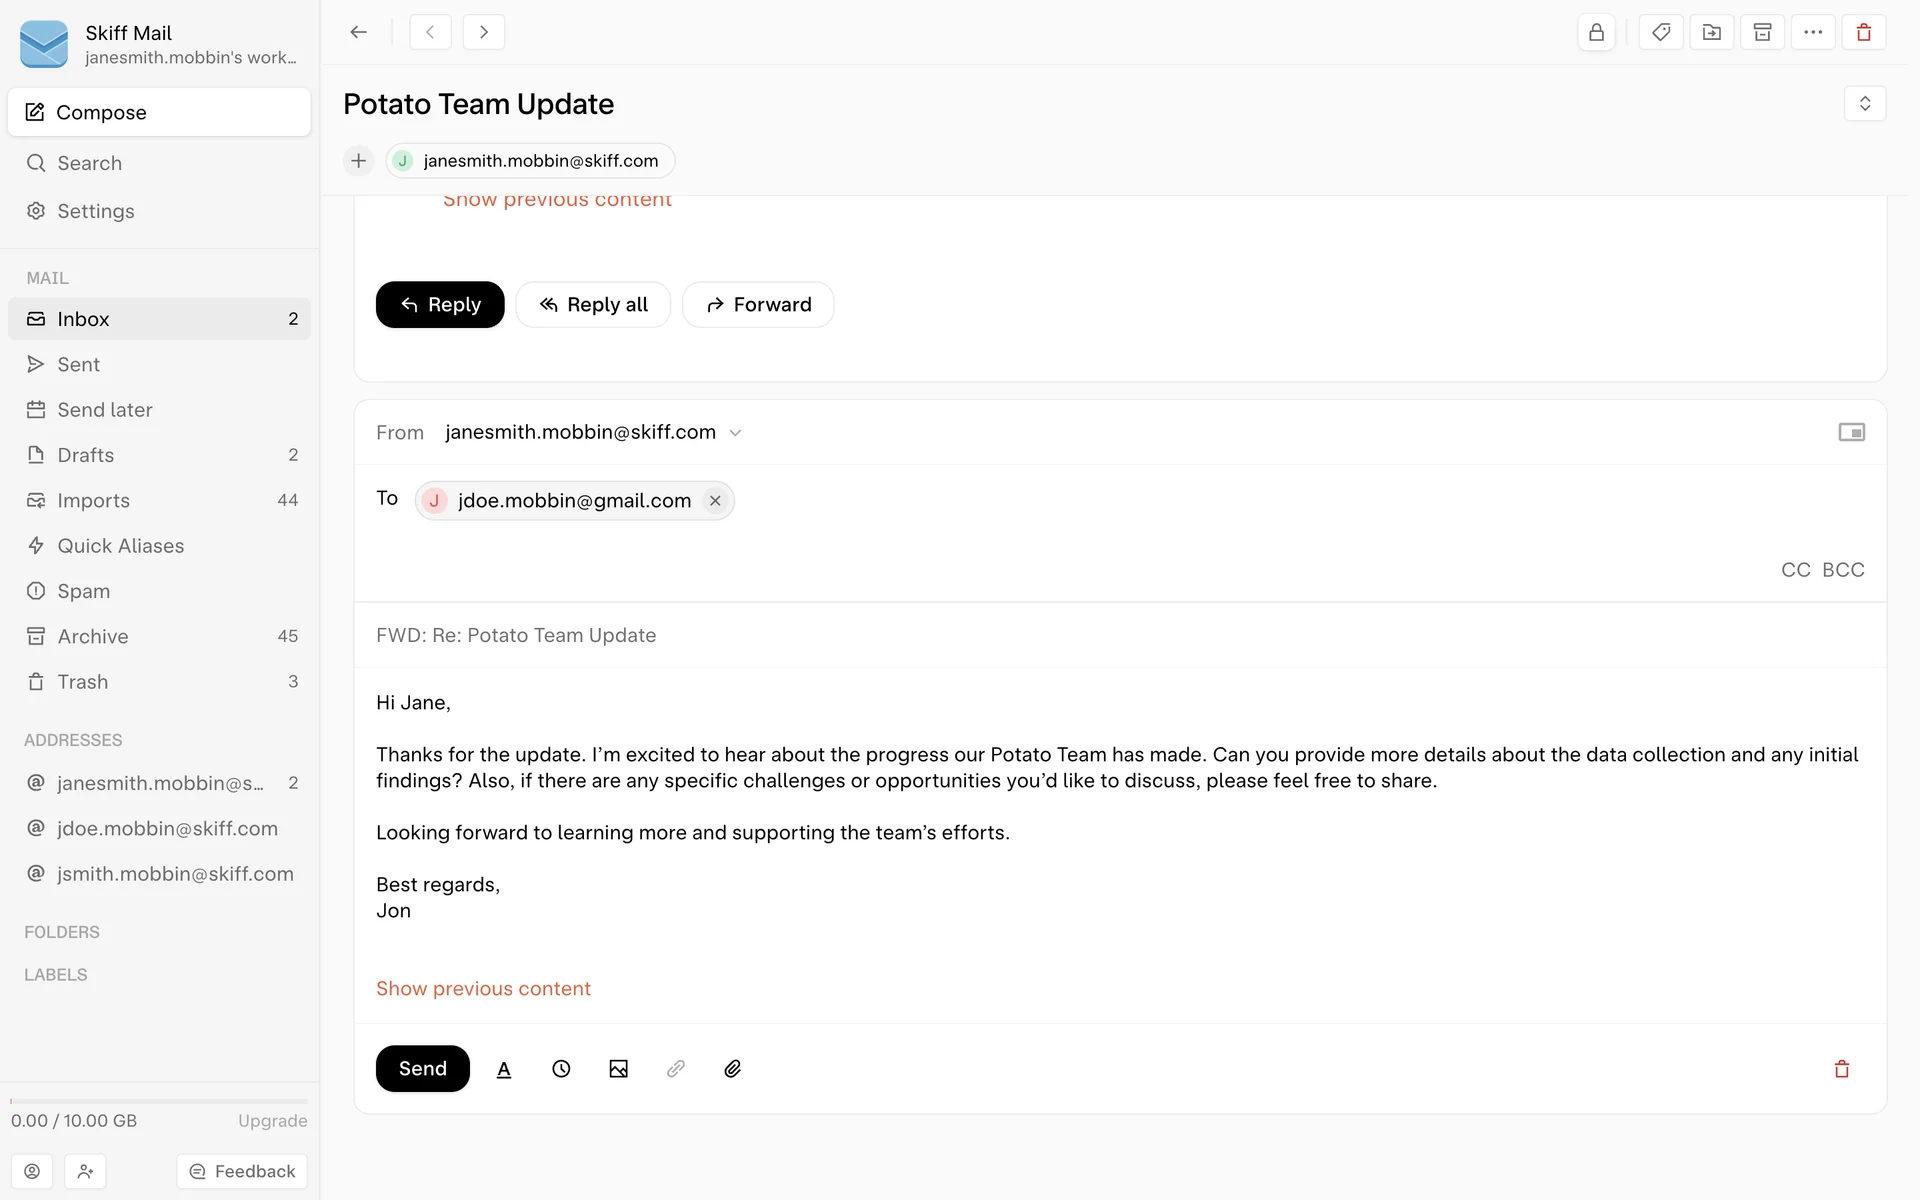Image resolution: width=1920 pixels, height=1200 pixels.
Task: Click the Reply all button
Action: click(593, 305)
